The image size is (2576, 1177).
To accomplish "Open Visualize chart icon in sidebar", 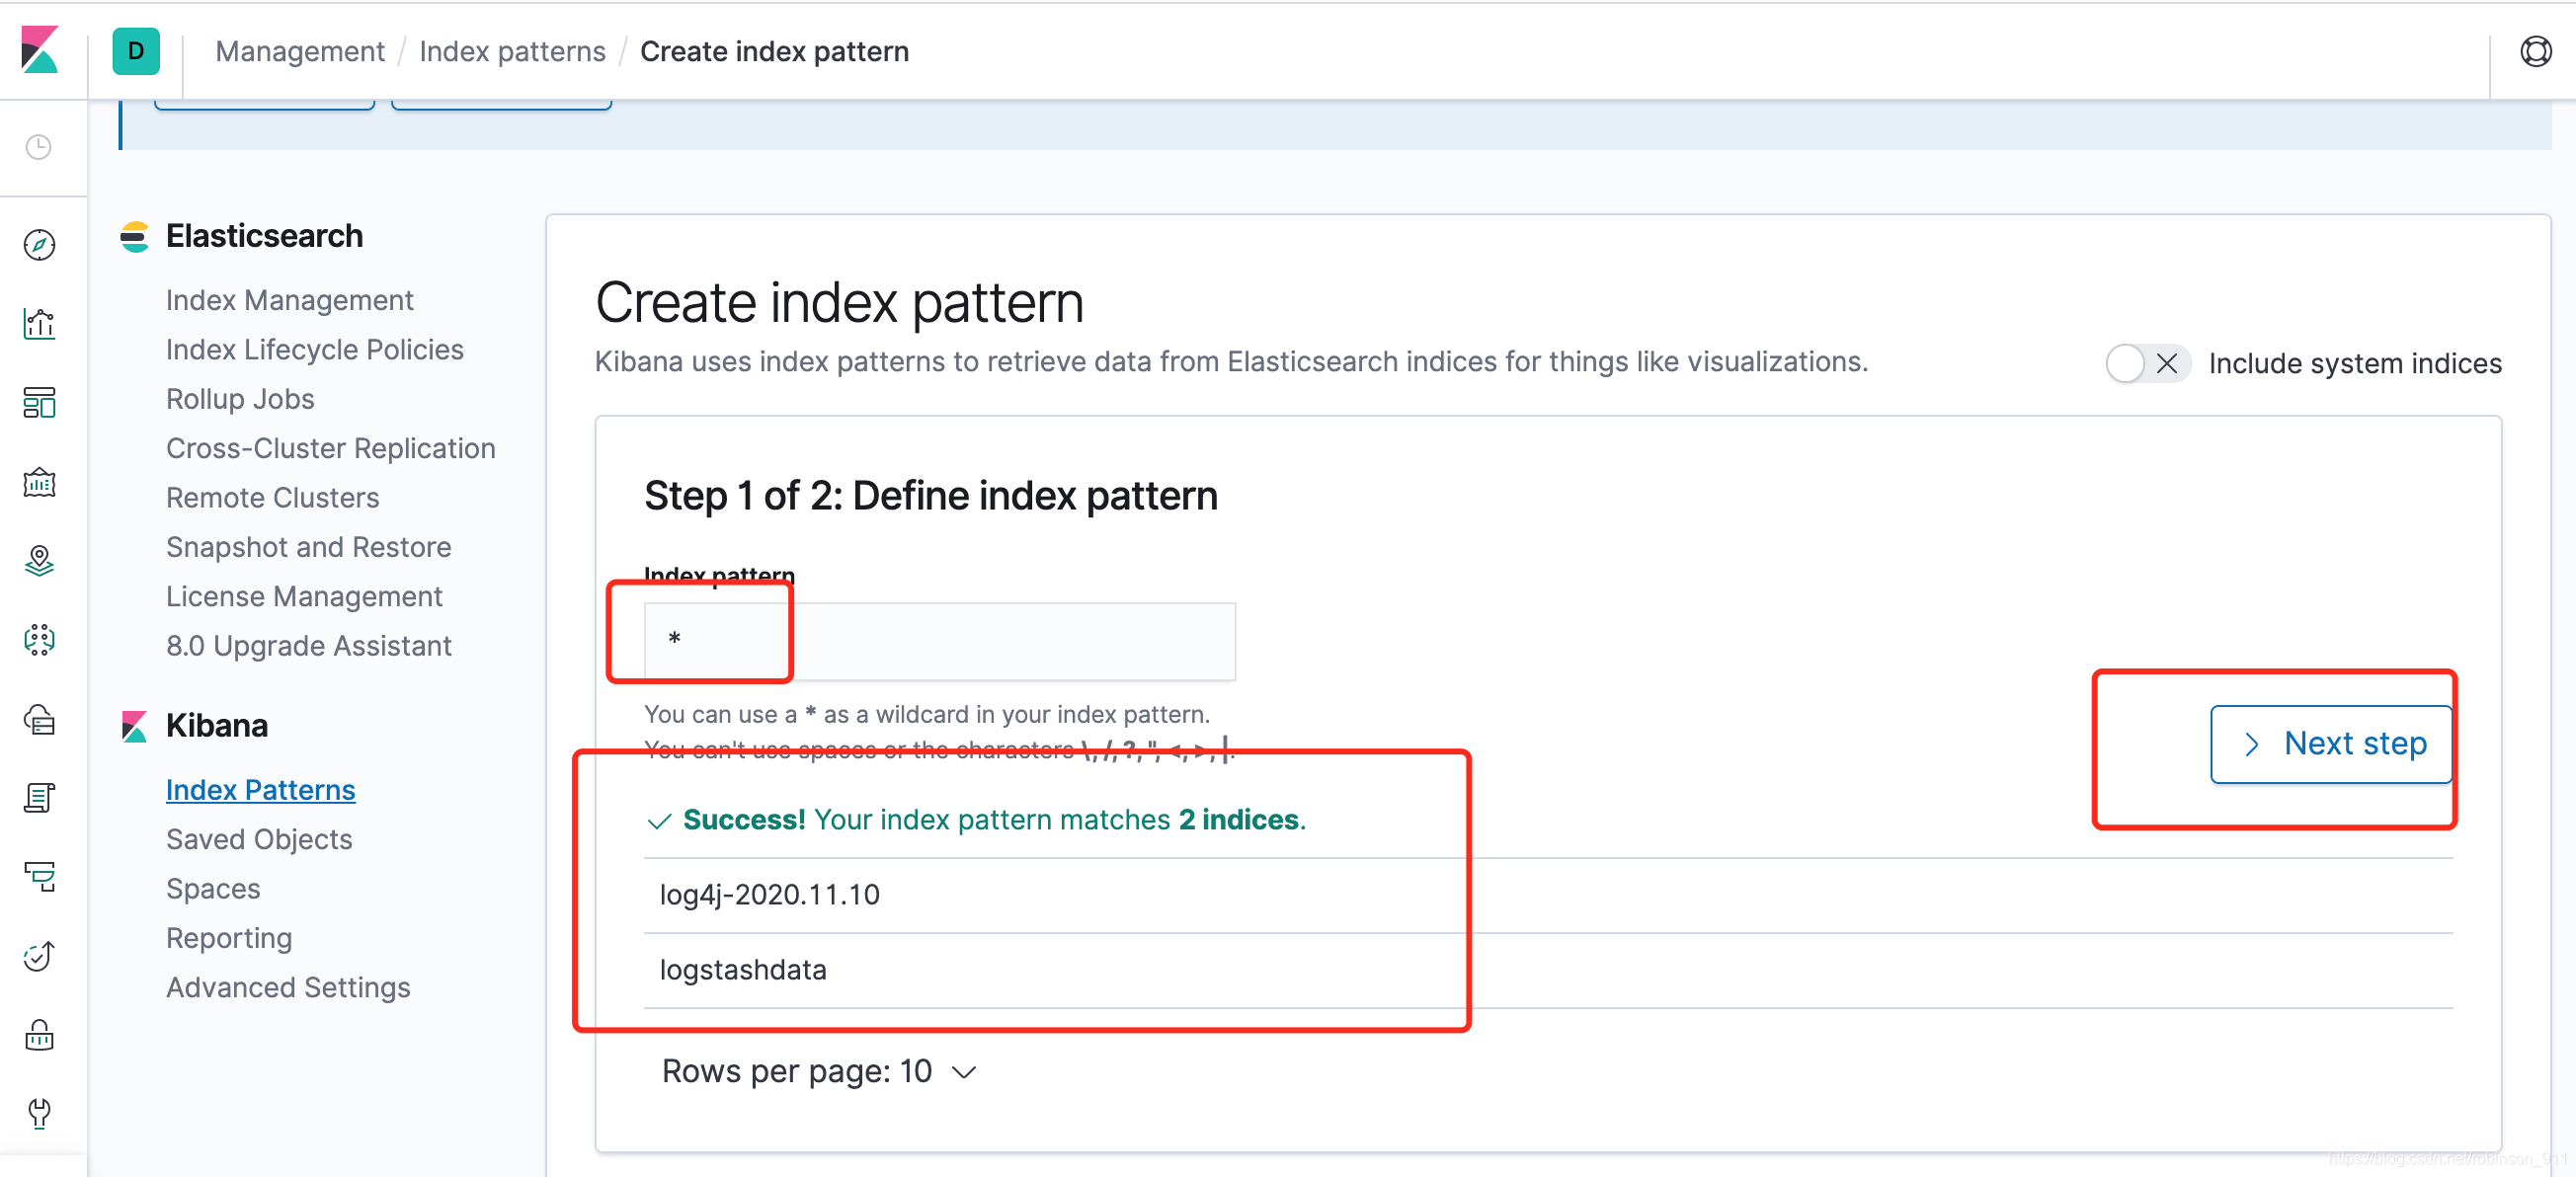I will 39,324.
